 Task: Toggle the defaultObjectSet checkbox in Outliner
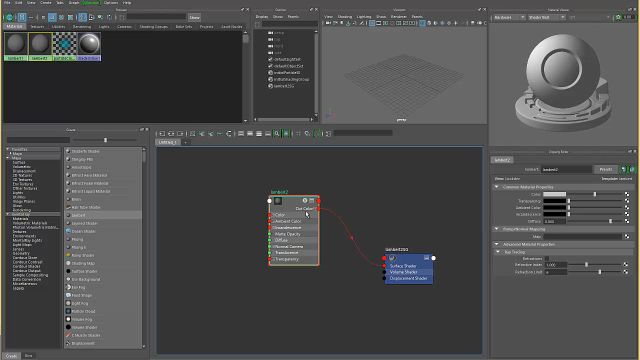tap(270, 66)
